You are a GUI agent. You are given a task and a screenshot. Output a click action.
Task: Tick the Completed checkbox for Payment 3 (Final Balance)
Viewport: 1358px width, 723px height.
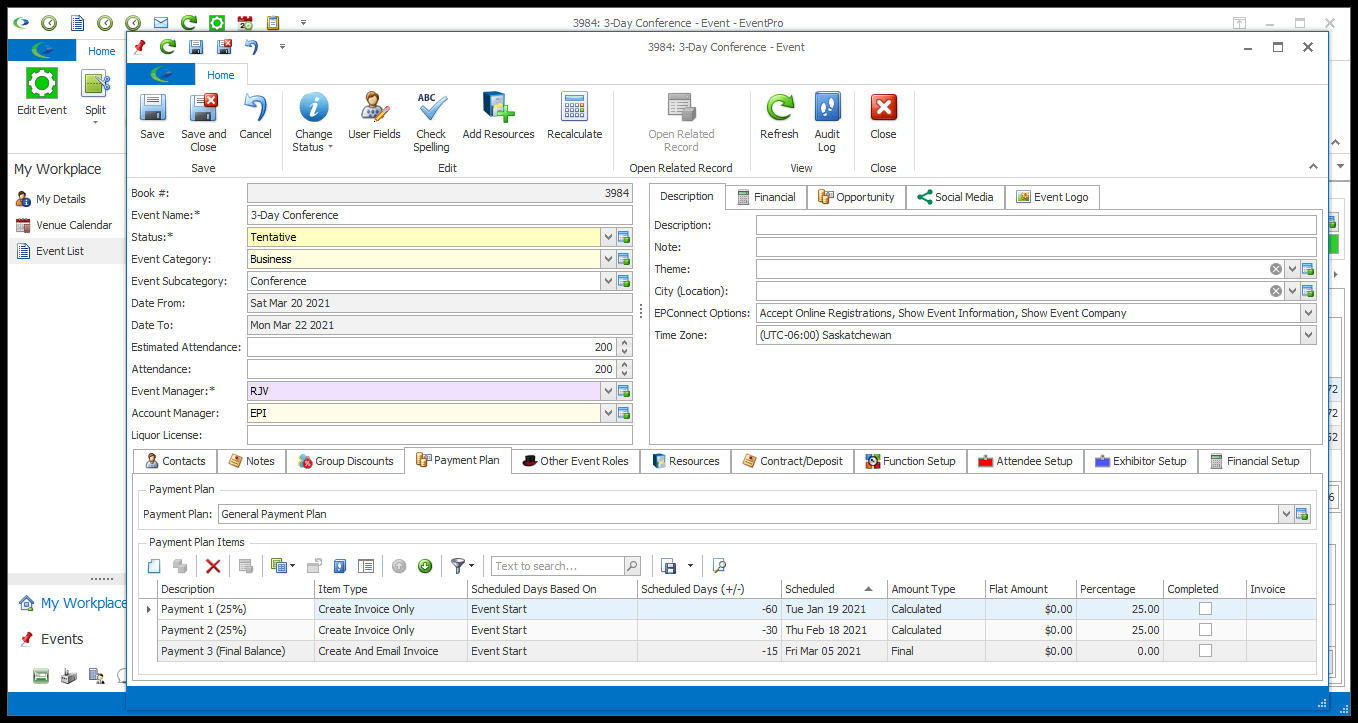[x=1205, y=651]
